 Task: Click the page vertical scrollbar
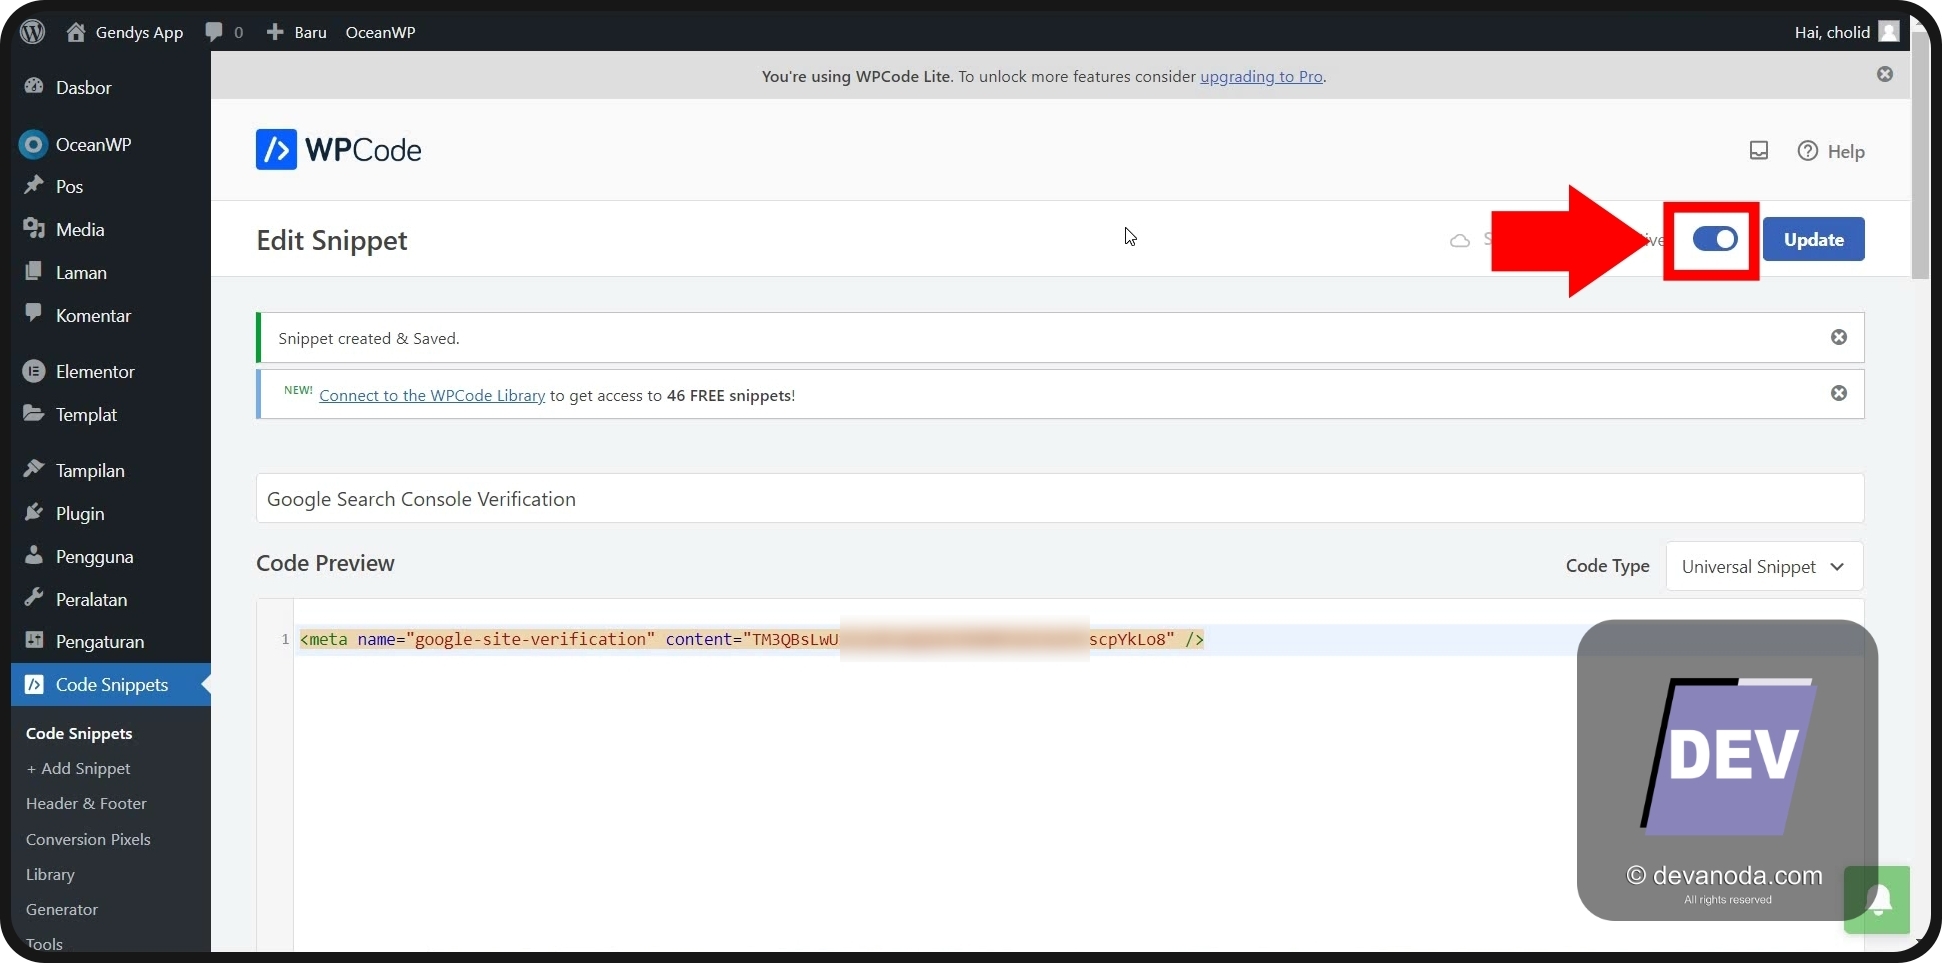[x=1920, y=157]
